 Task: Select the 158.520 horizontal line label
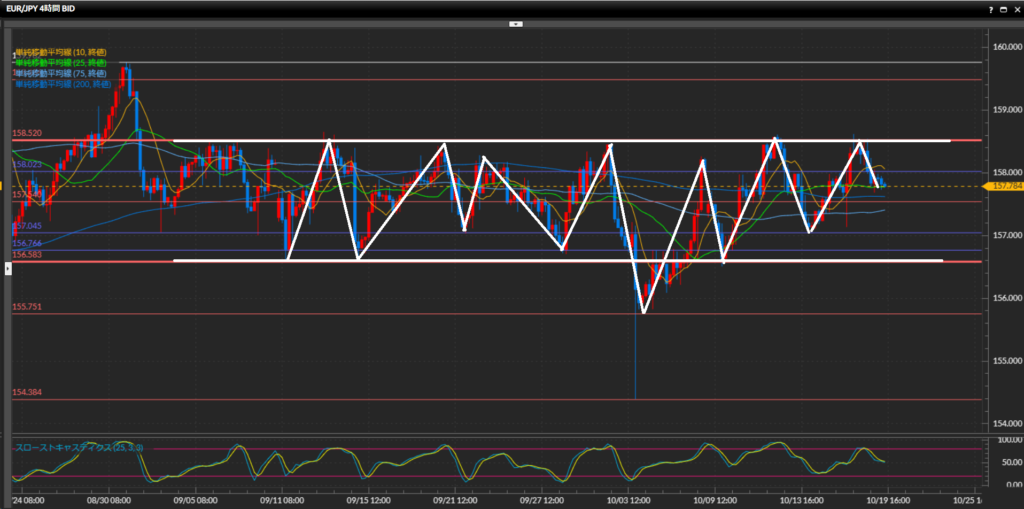27,133
